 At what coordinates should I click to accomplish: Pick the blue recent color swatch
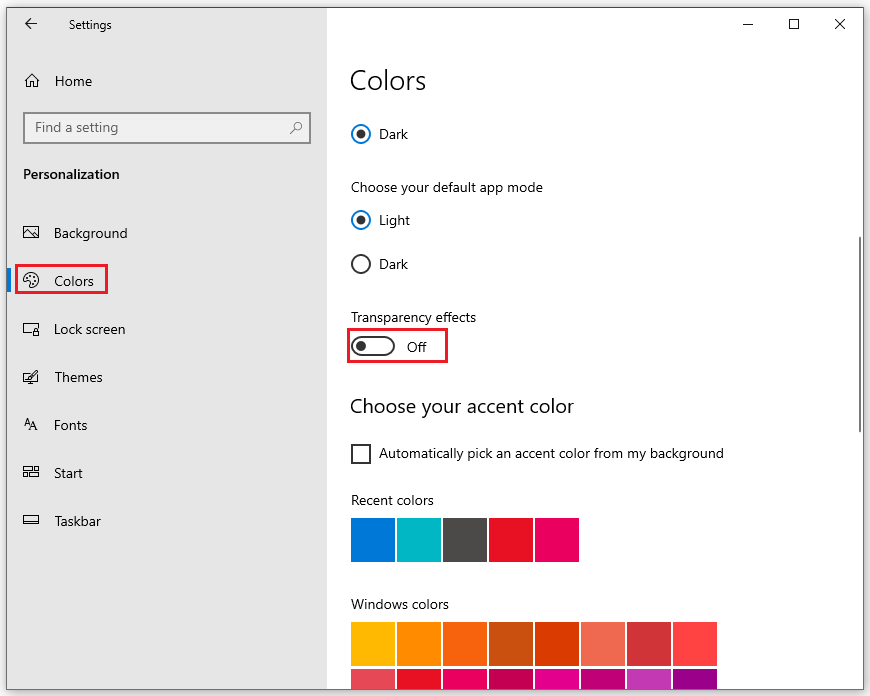[x=373, y=540]
